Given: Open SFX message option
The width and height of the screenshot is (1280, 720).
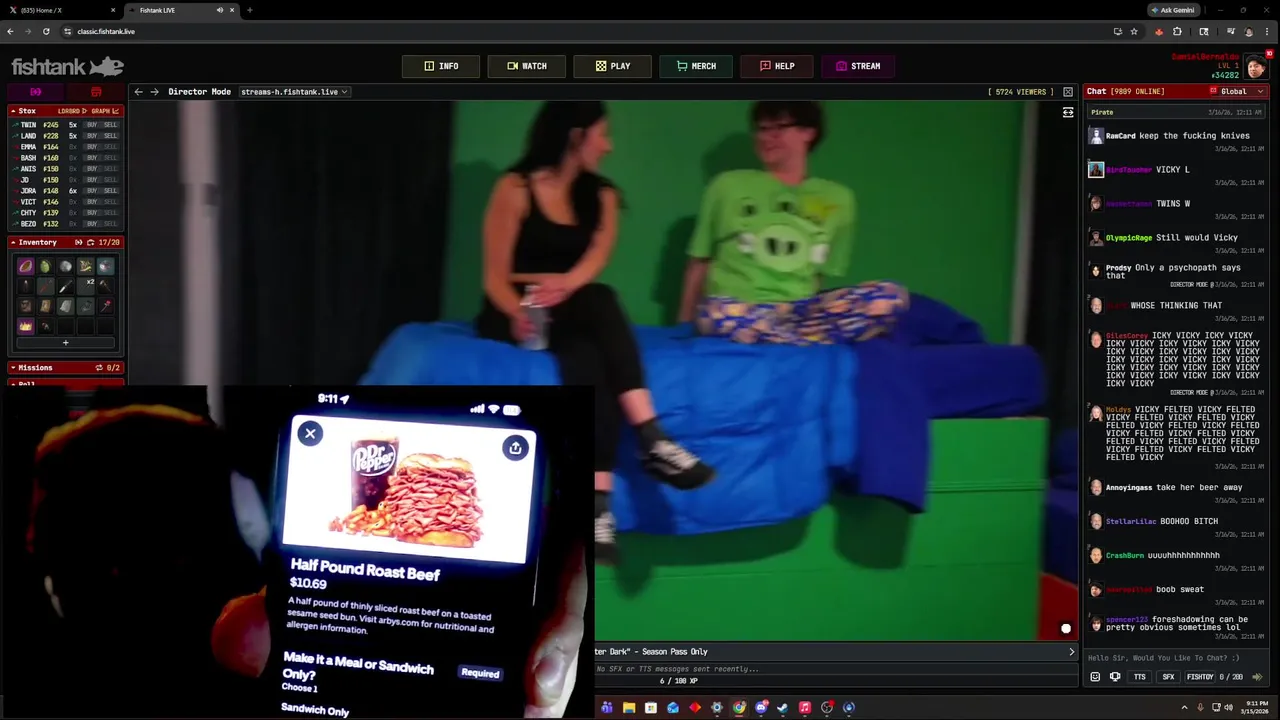Looking at the screenshot, I should (1168, 677).
